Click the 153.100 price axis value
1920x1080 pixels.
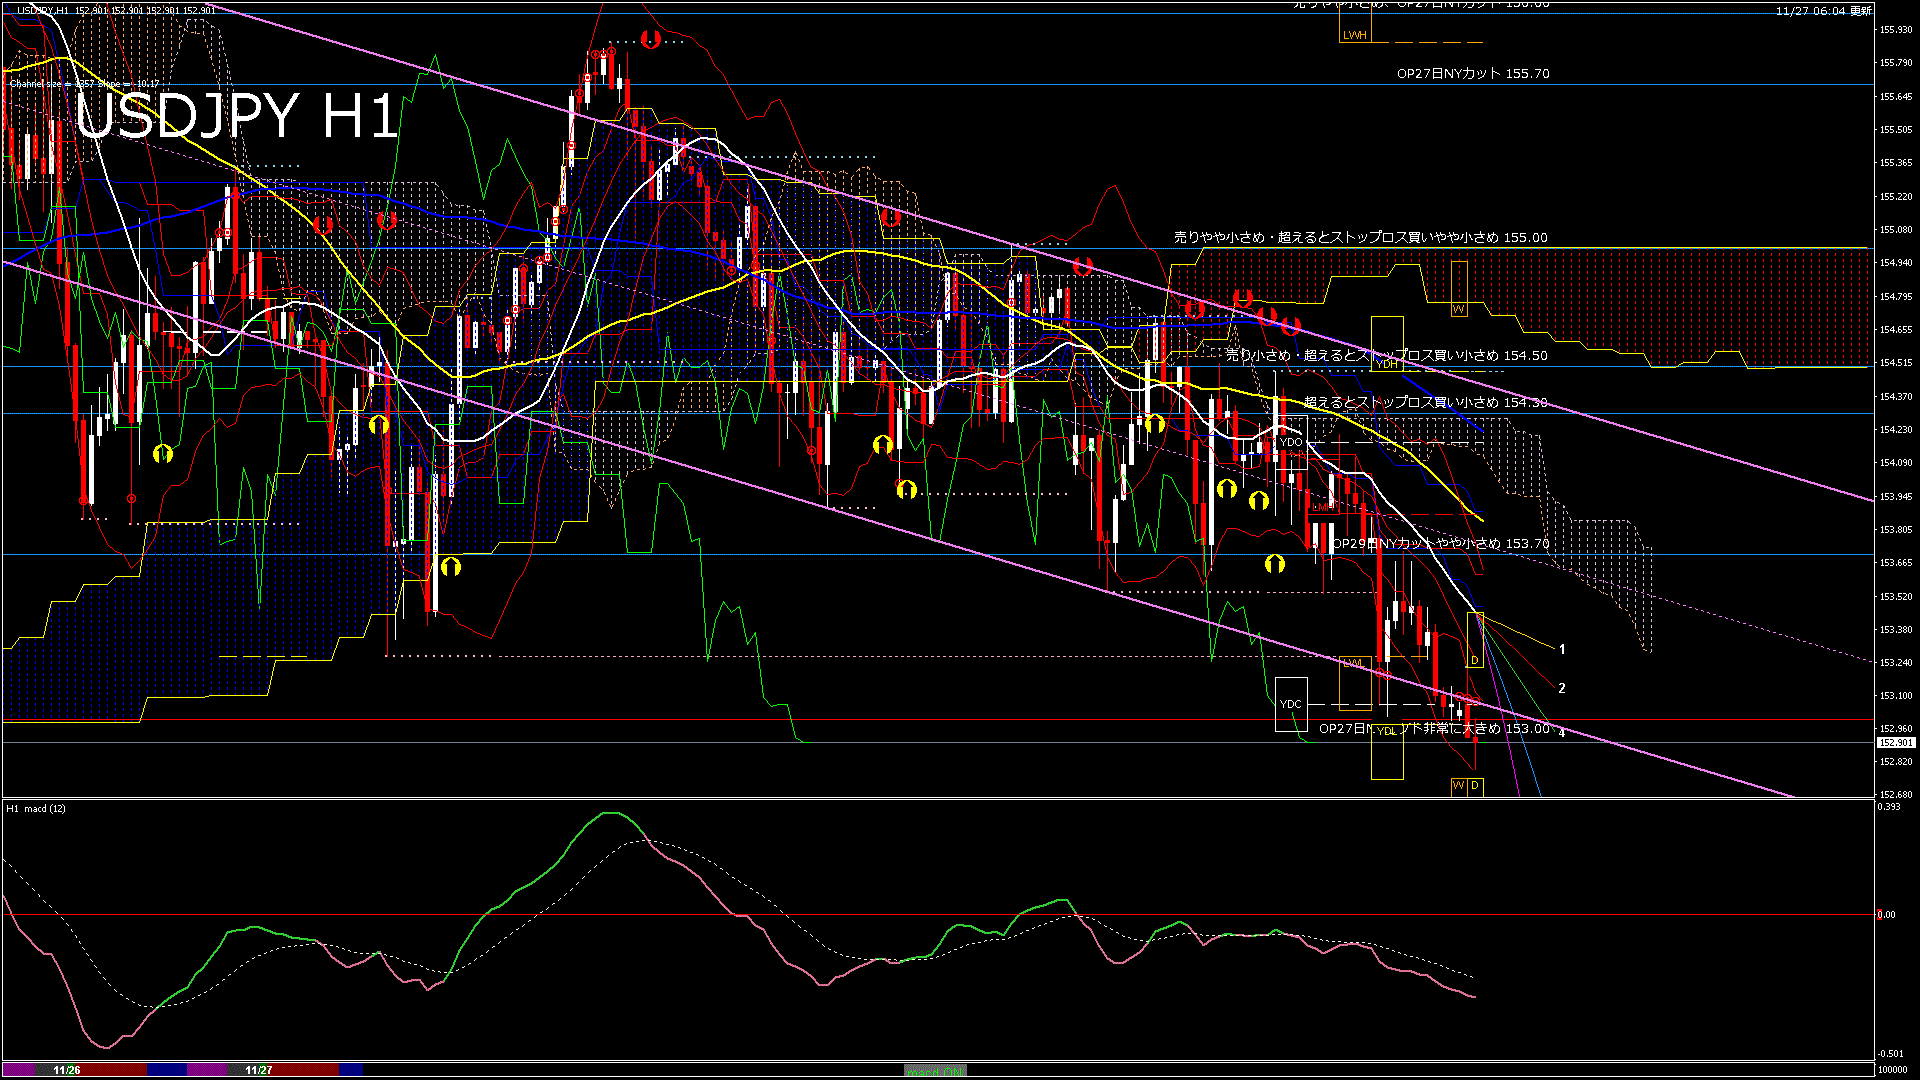point(1896,696)
